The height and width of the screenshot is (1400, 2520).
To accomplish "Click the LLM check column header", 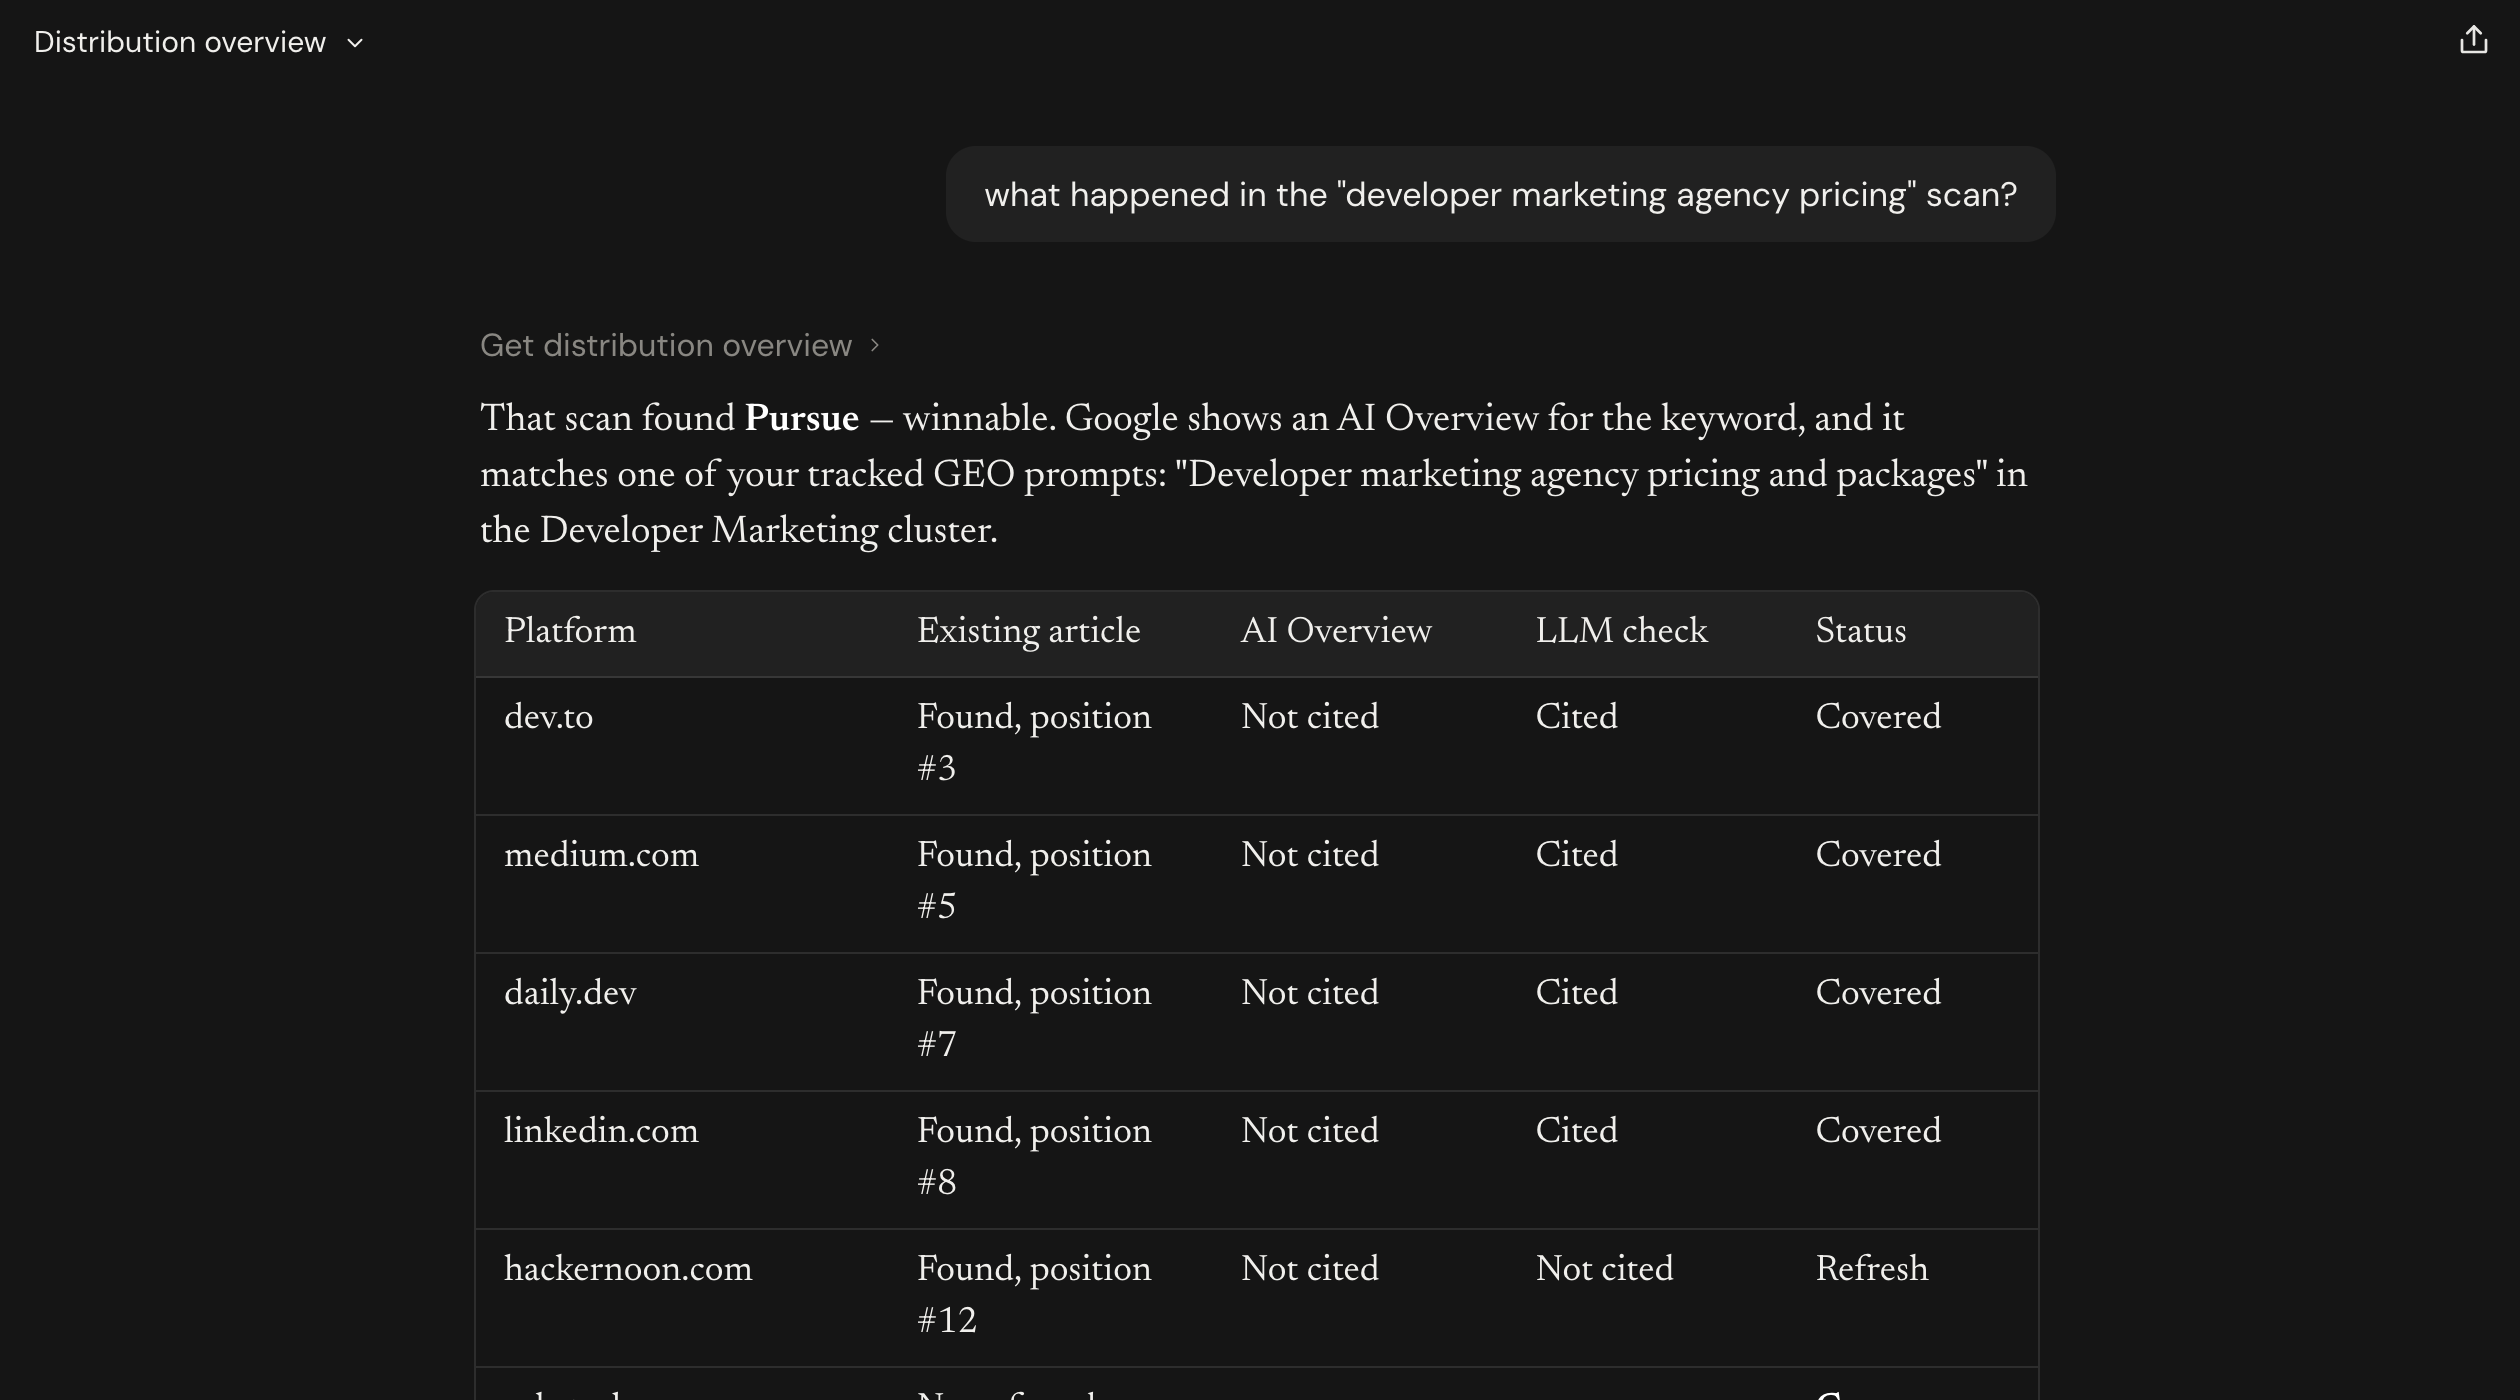I will pos(1621,631).
